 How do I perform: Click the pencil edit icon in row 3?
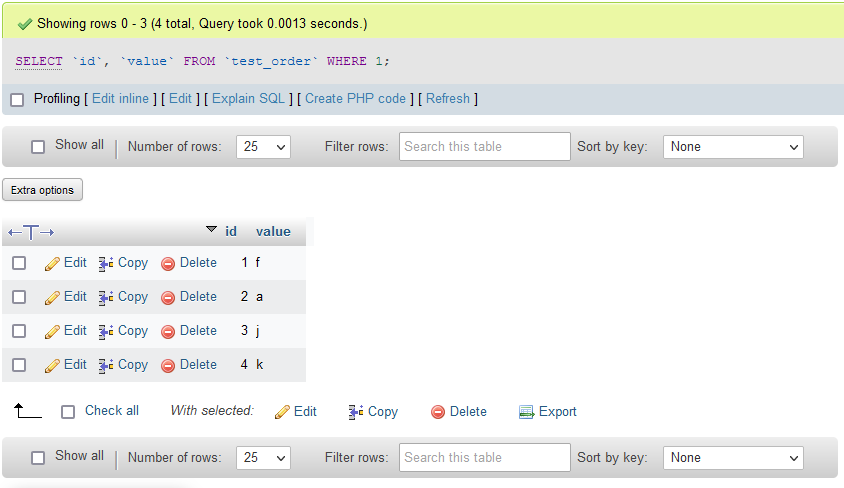pyautogui.click(x=52, y=331)
